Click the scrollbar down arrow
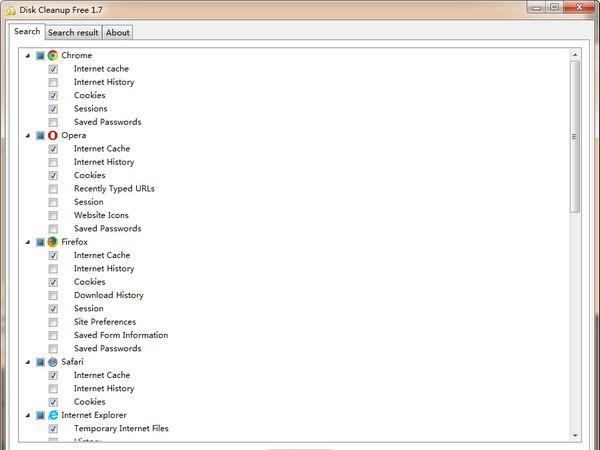The image size is (600, 450). coord(575,436)
